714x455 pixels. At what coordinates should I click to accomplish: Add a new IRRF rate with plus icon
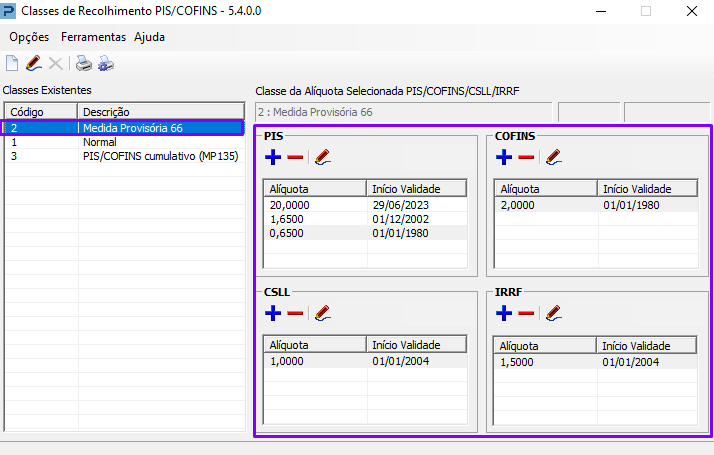coord(504,313)
